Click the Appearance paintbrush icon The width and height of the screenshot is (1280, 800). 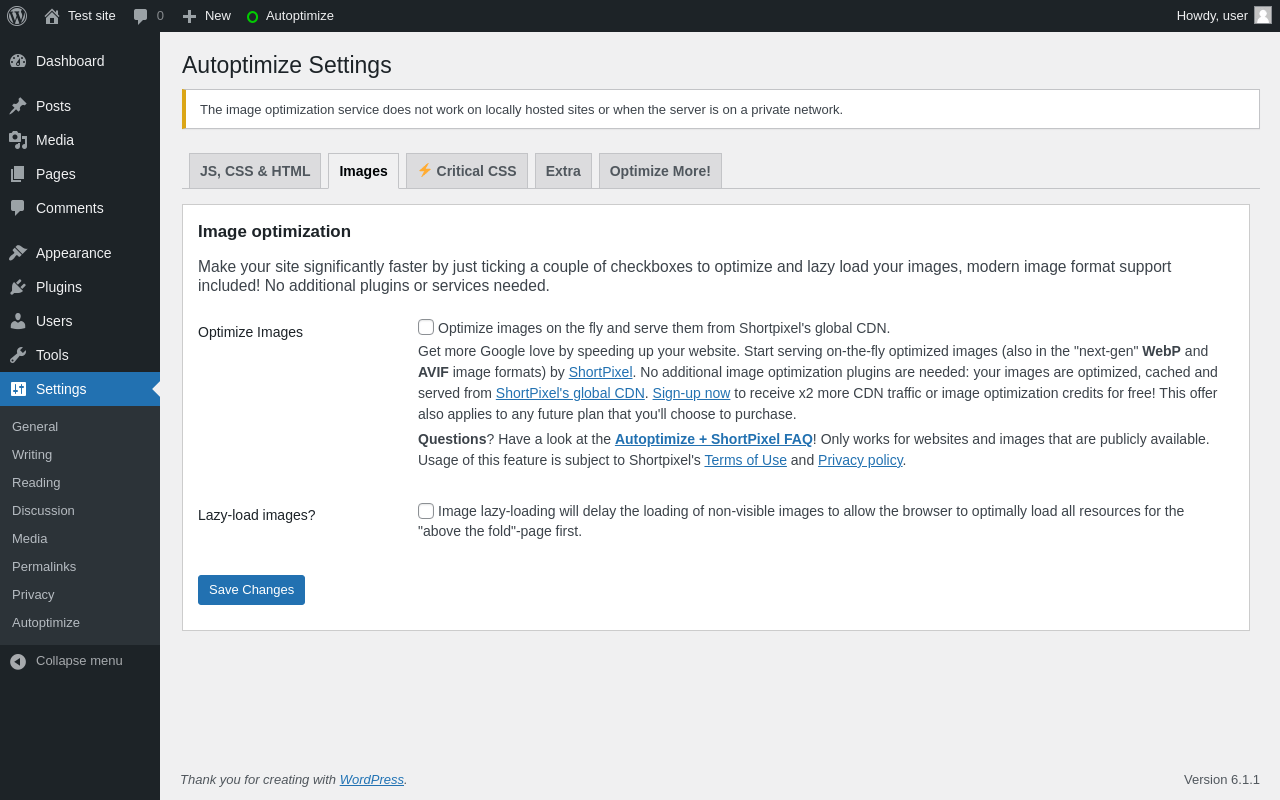[x=18, y=253]
